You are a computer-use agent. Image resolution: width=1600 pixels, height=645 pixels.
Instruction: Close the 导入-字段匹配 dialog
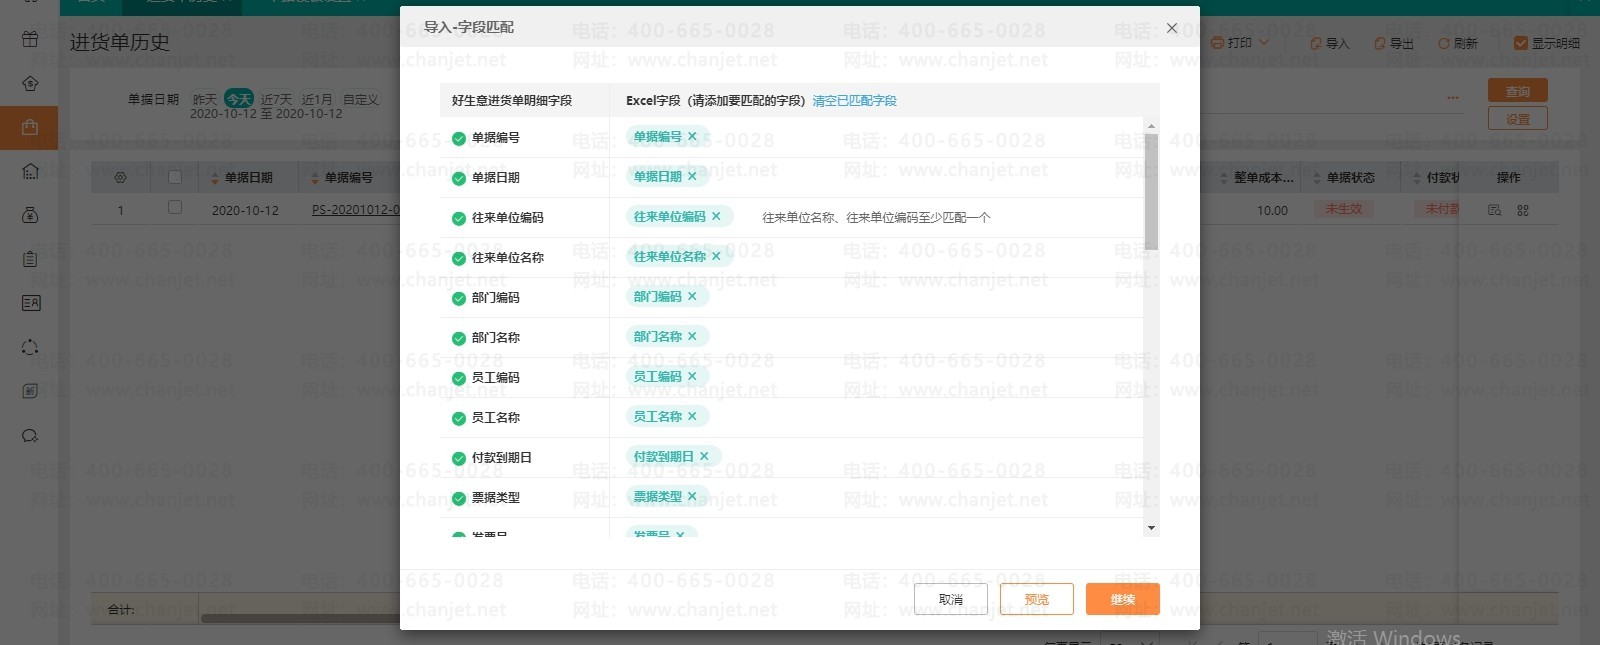(1172, 28)
